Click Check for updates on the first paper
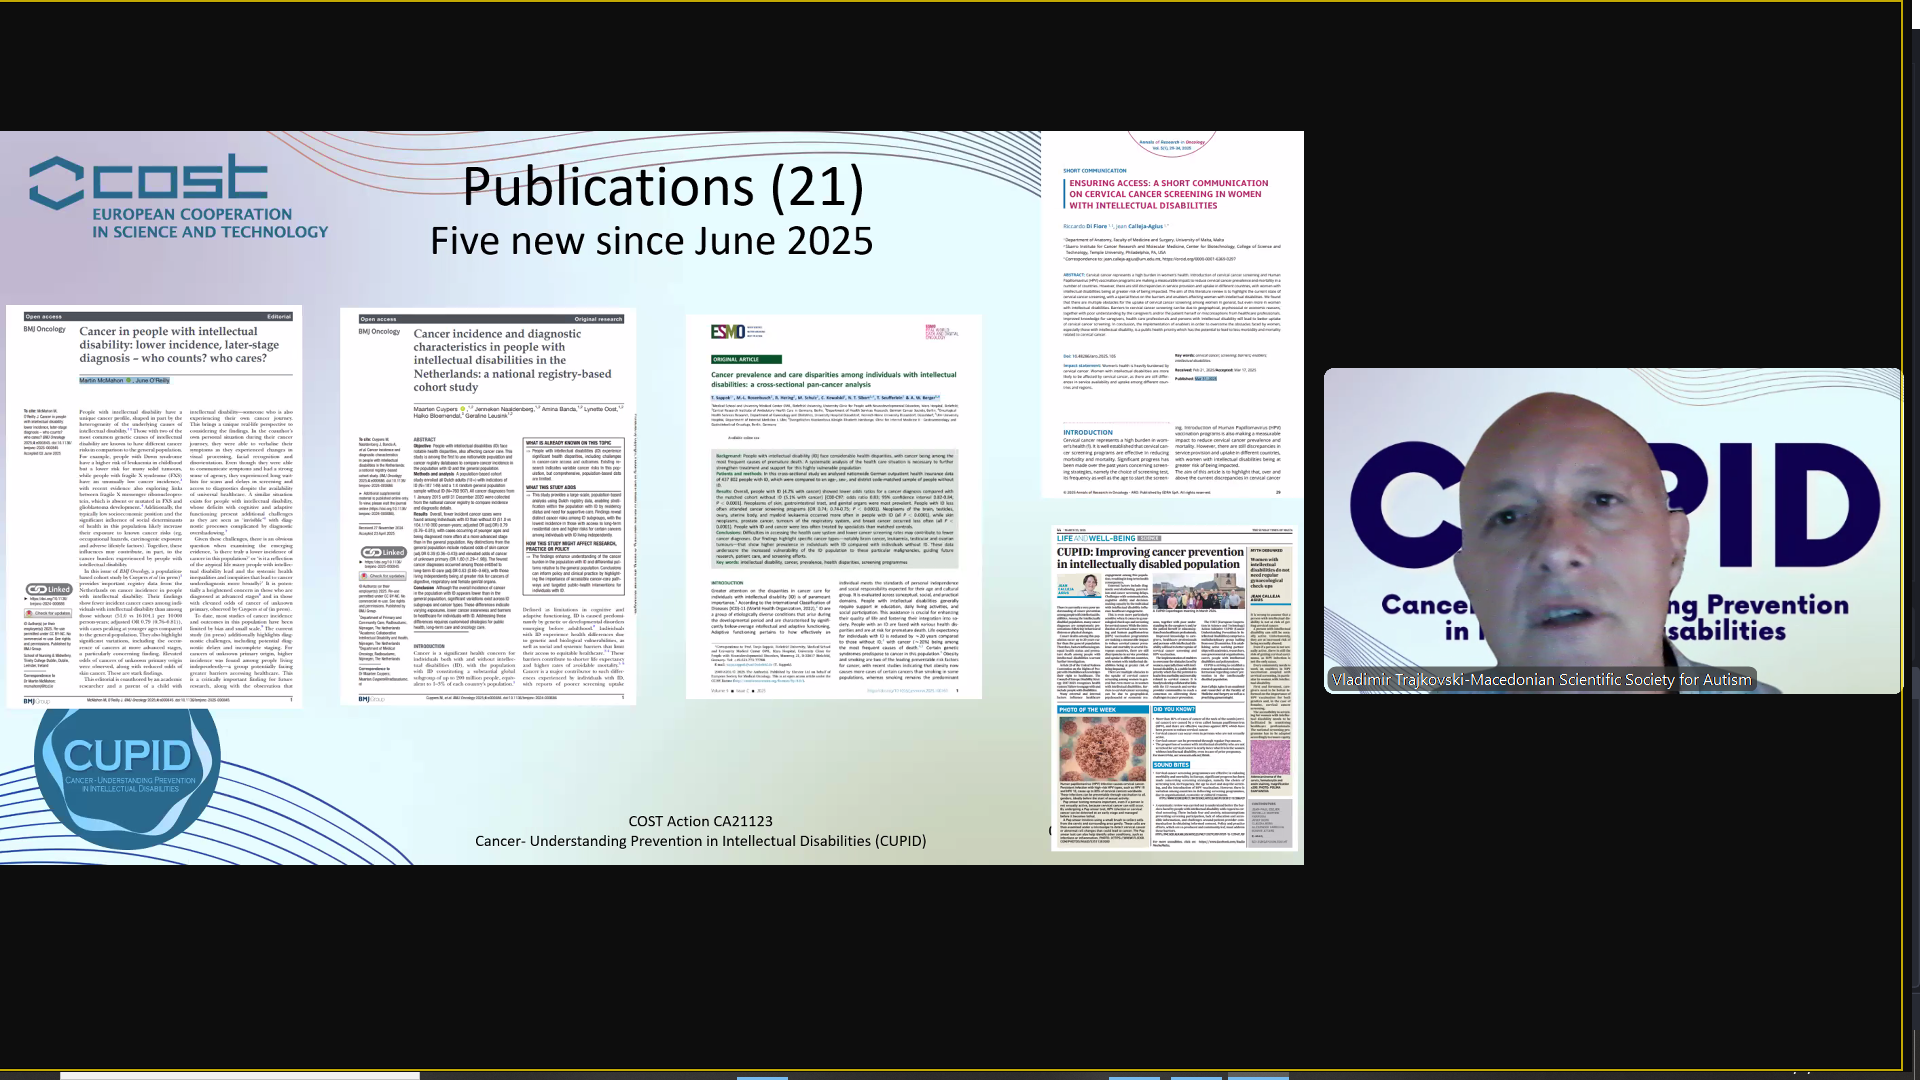This screenshot has height=1080, width=1920. click(50, 613)
